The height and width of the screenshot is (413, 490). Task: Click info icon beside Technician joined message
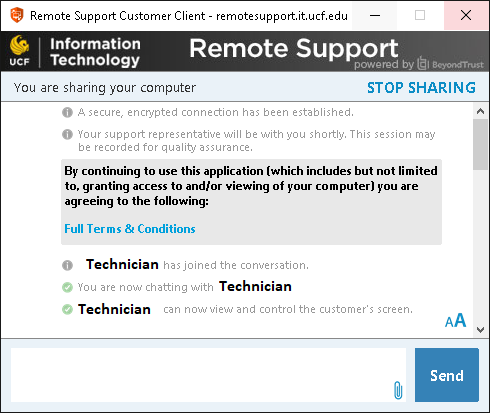(x=67, y=265)
